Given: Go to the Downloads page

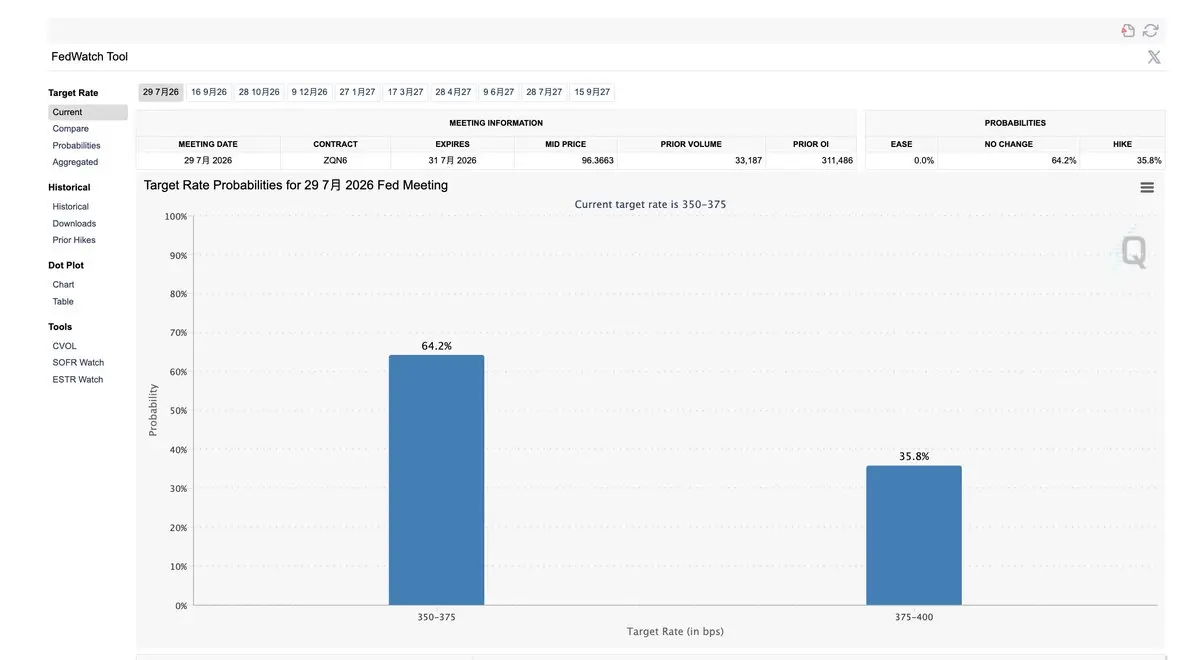Looking at the screenshot, I should (75, 224).
